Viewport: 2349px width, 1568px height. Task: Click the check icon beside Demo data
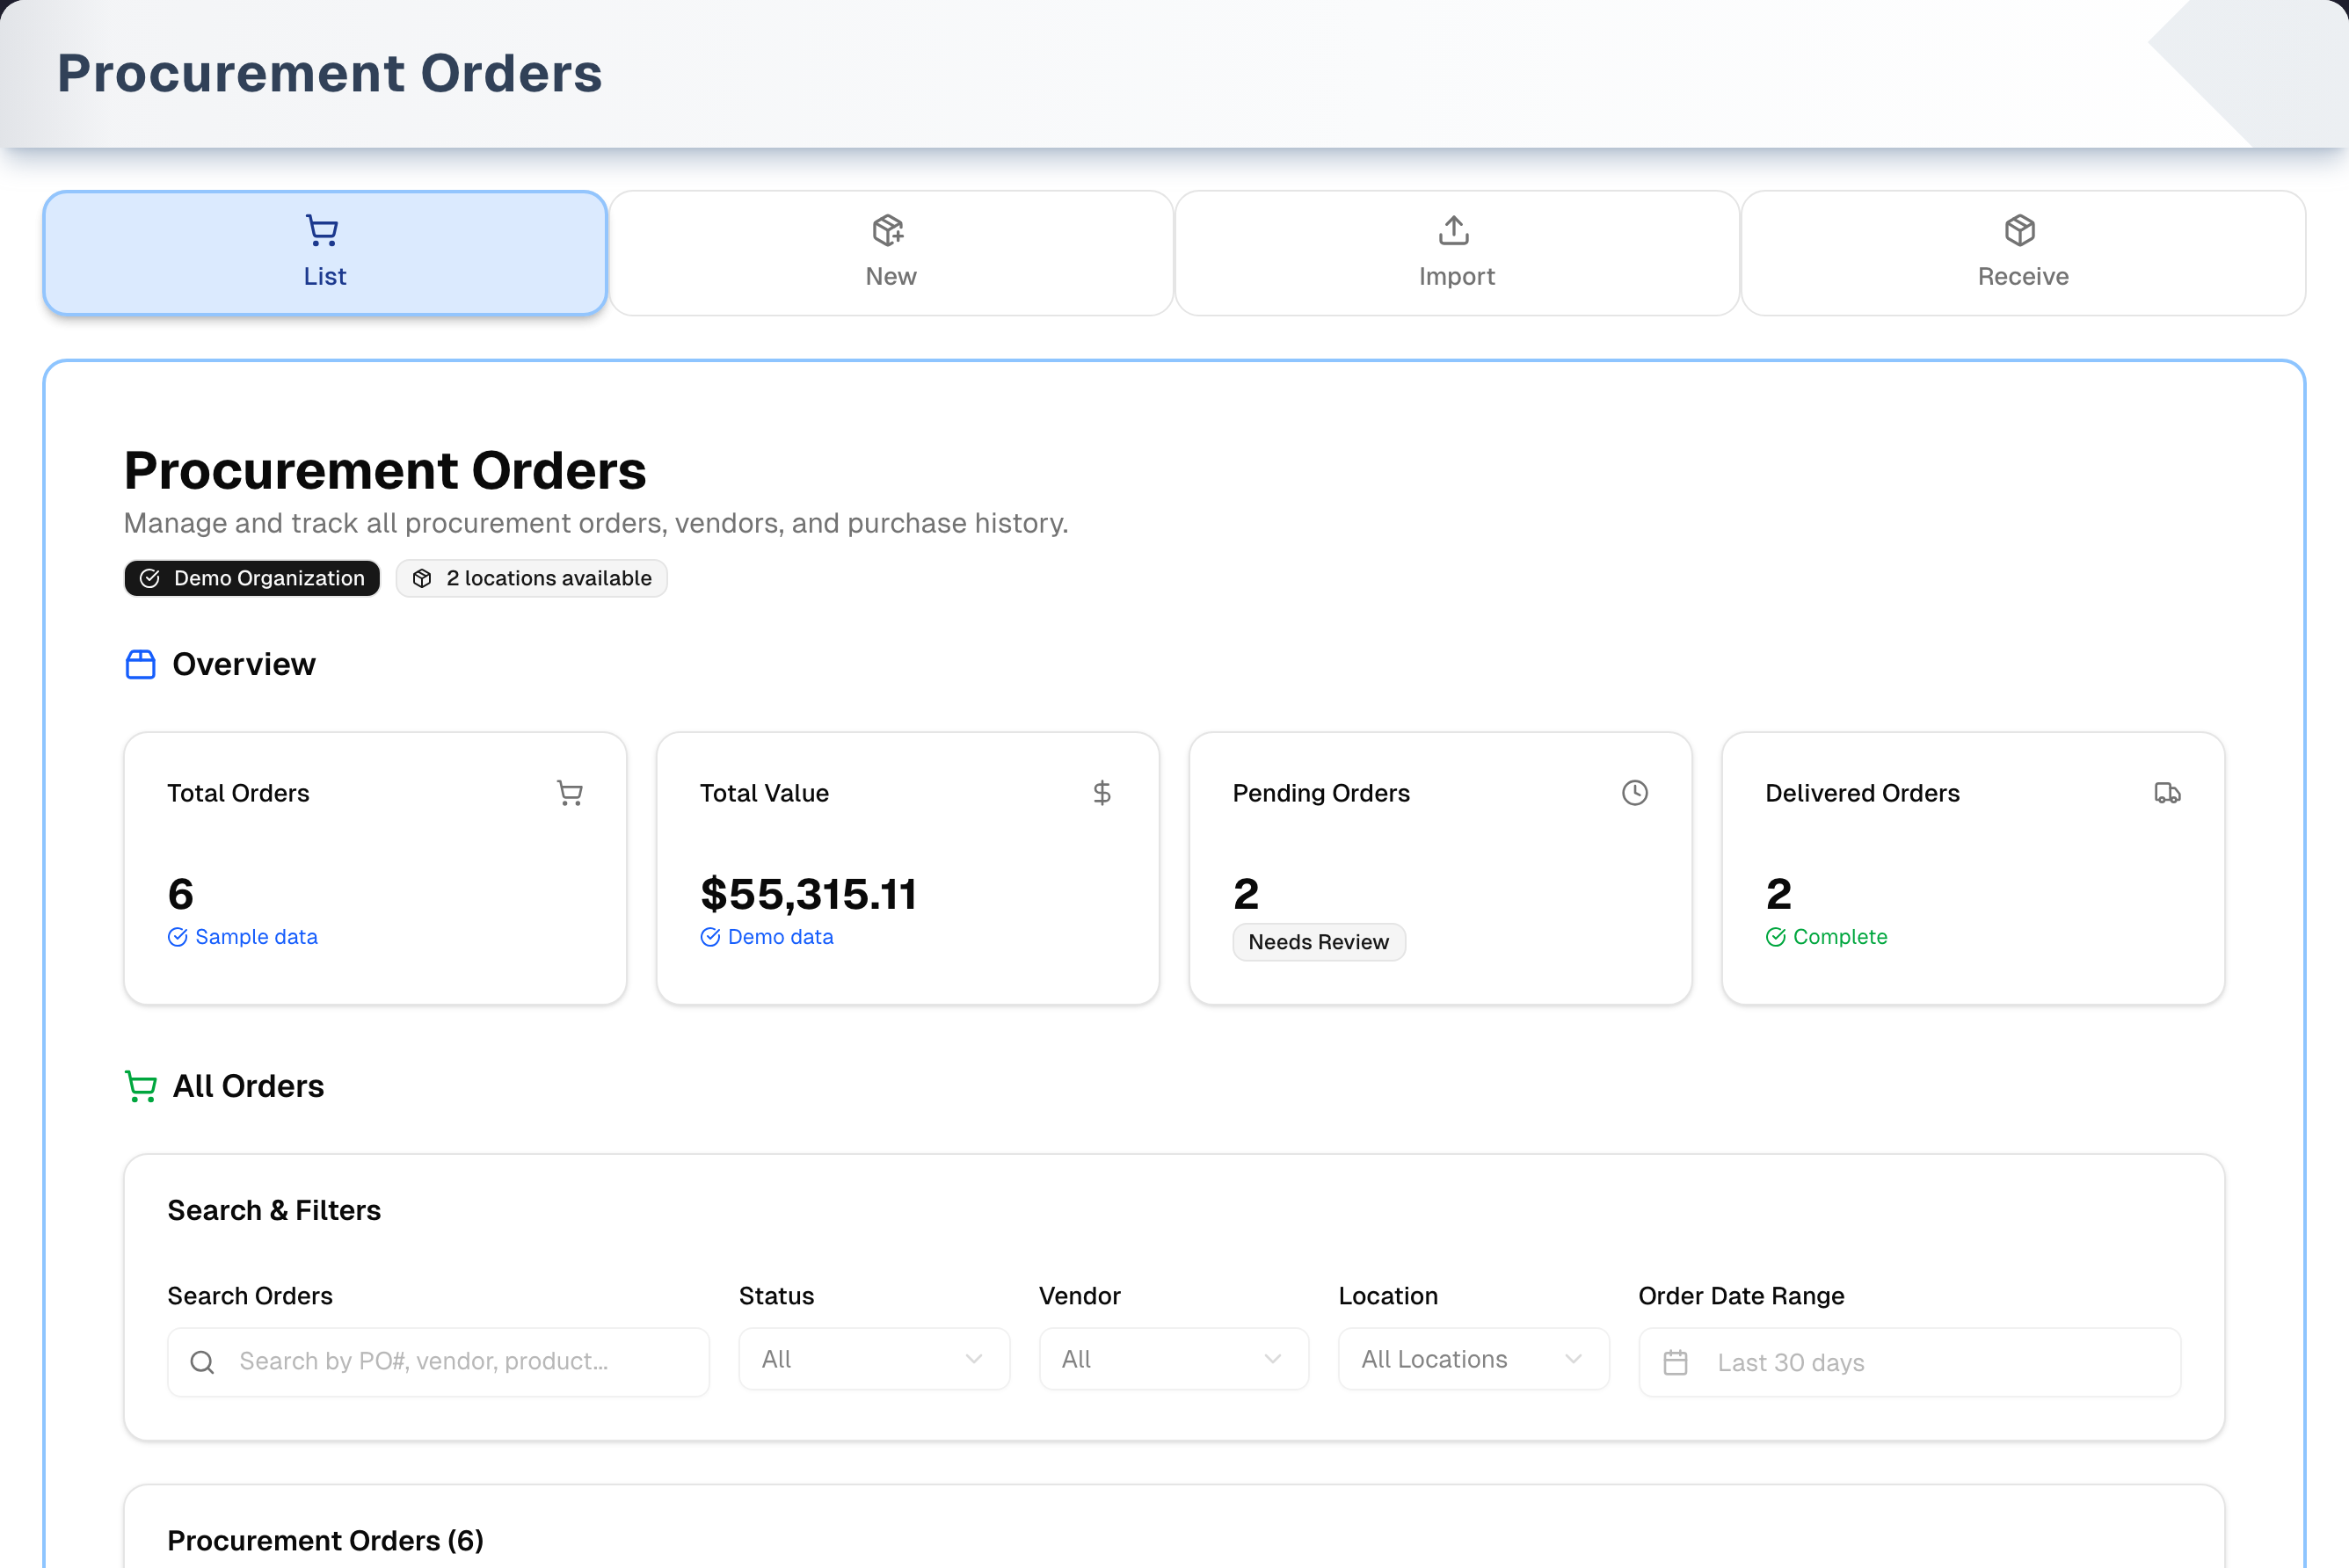point(710,937)
